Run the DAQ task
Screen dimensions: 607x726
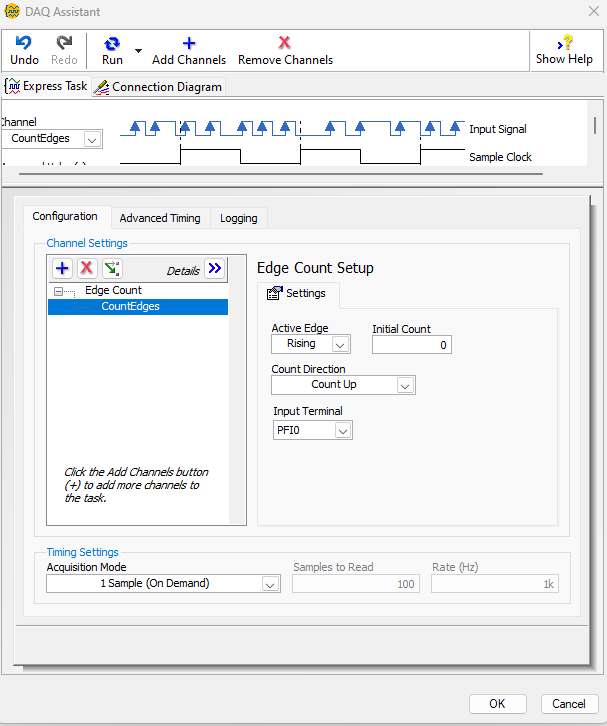112,44
